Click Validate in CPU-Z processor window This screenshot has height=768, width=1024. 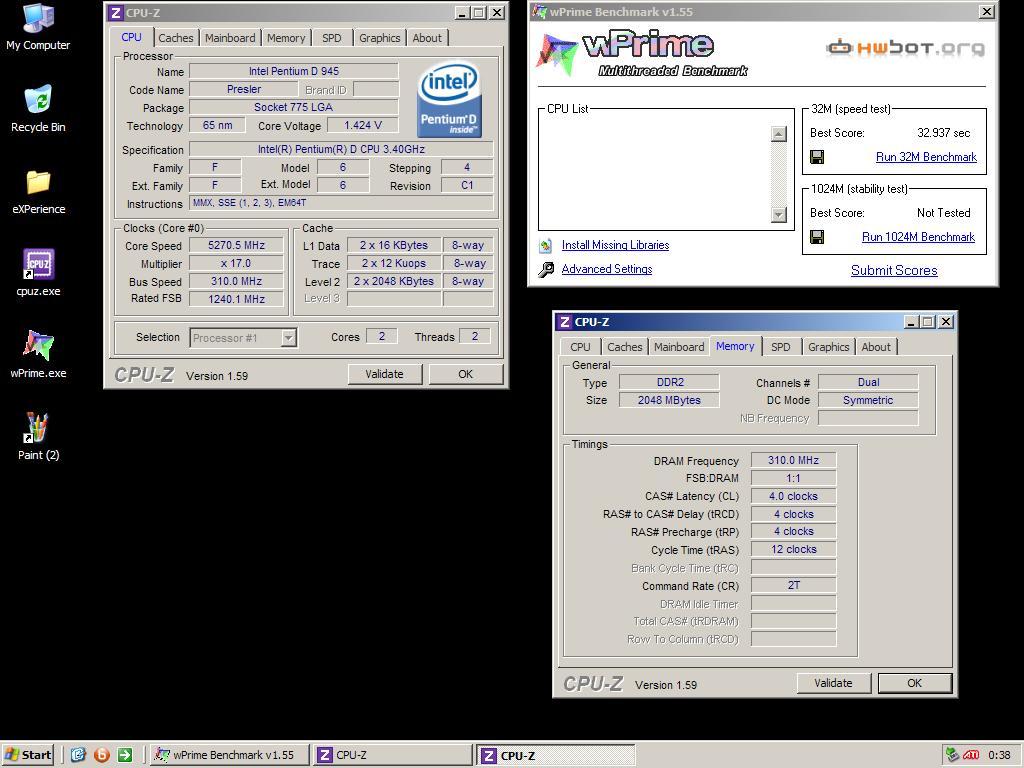click(x=384, y=374)
